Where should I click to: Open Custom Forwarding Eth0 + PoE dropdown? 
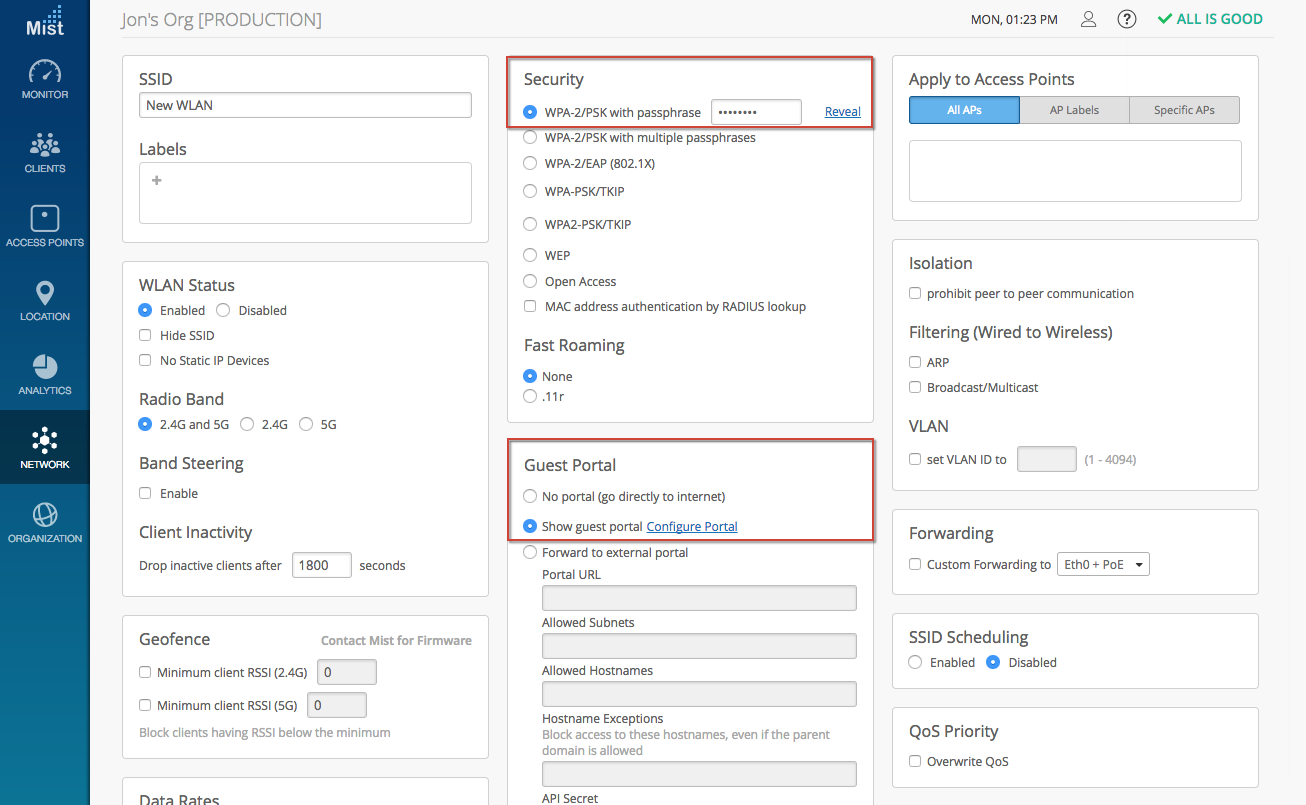click(x=1103, y=565)
